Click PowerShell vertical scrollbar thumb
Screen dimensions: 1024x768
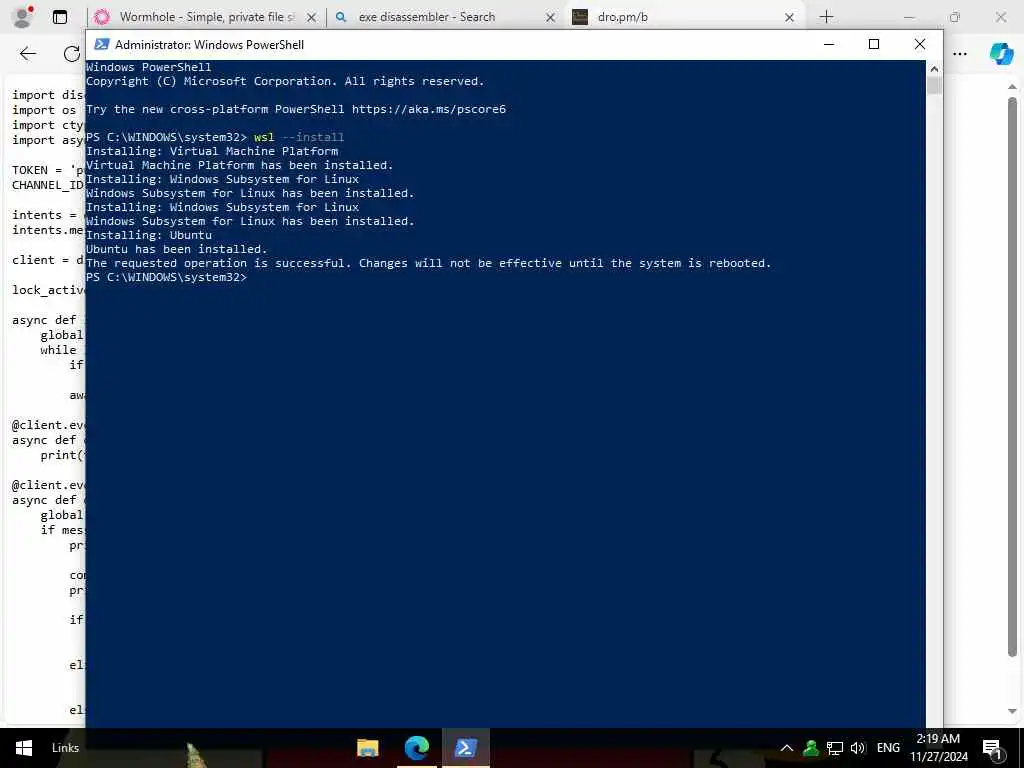pos(934,86)
